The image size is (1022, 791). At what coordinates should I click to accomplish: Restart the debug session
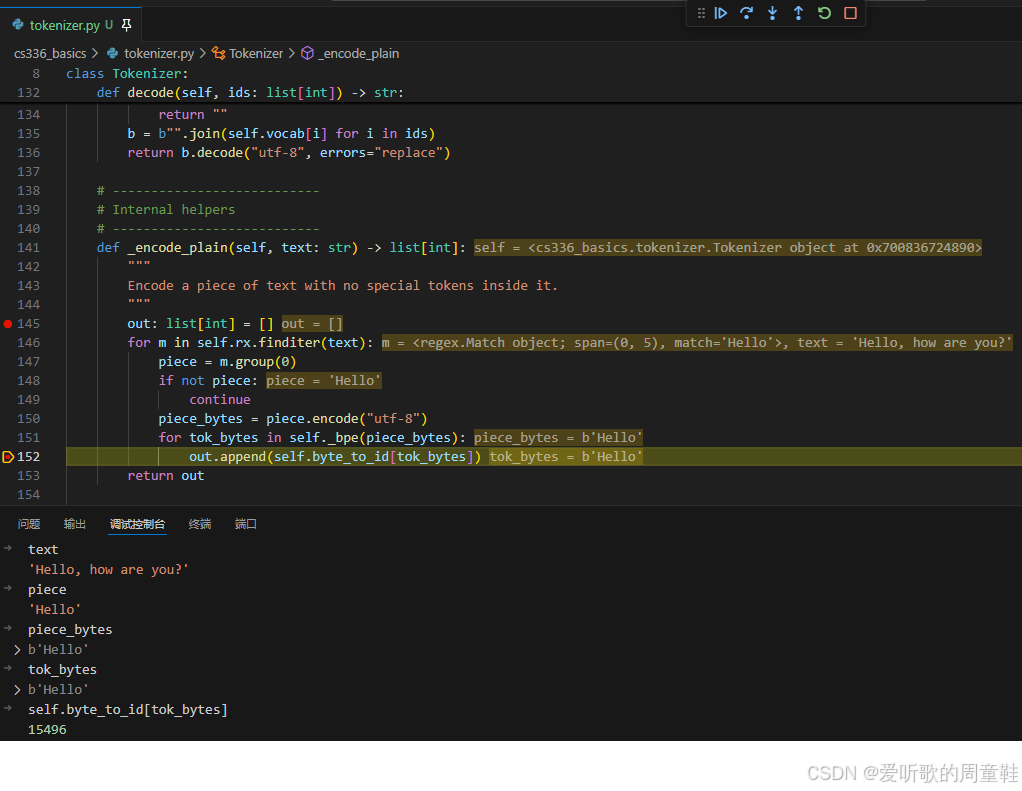(x=825, y=13)
